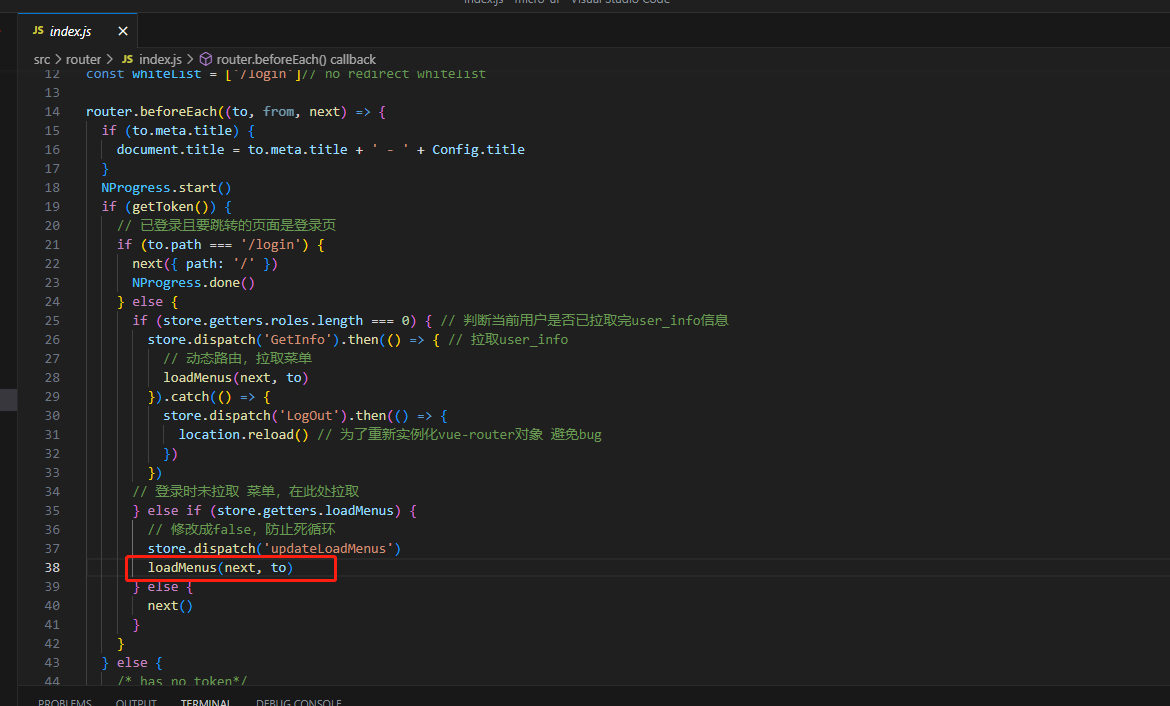
Task: Click the highlighted loadMenus(next, to) code line
Action: pos(219,567)
